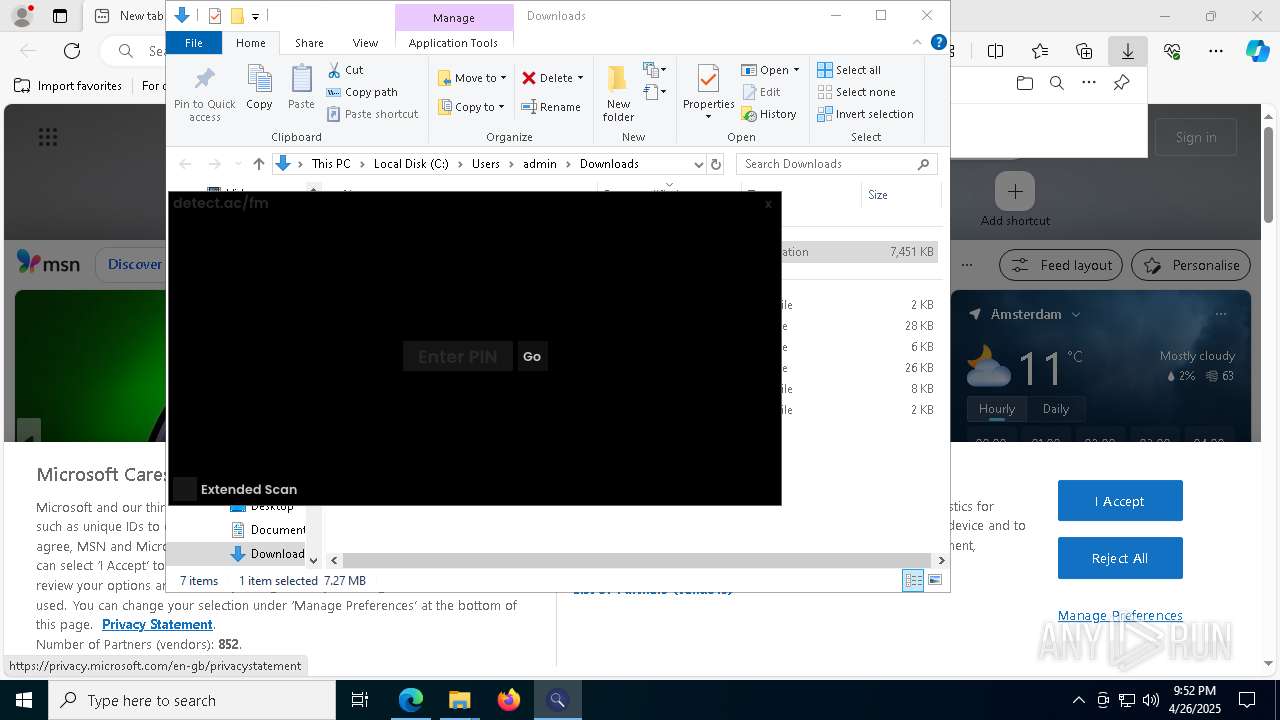The width and height of the screenshot is (1280, 720).
Task: Switch to details view in Explorer status bar
Action: 913,580
